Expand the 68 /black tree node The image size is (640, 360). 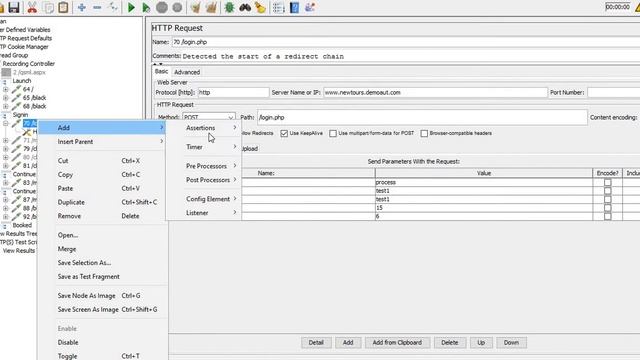5,106
